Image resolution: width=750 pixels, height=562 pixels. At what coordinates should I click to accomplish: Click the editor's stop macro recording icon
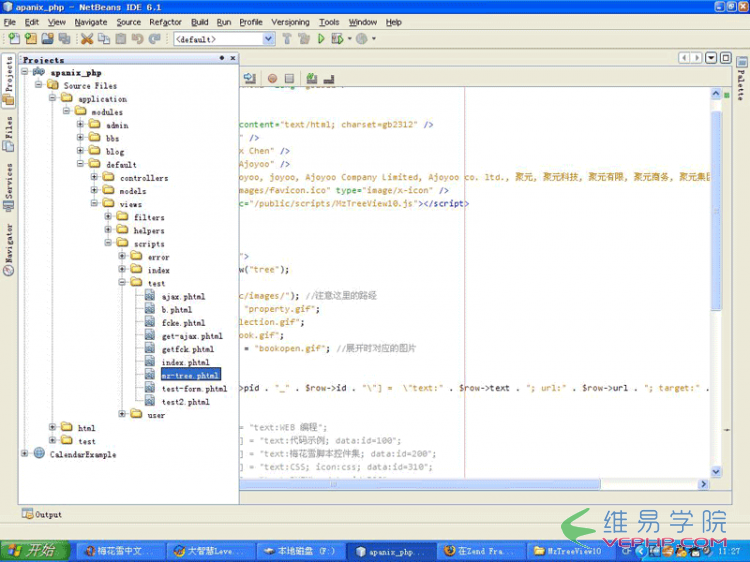(x=289, y=78)
